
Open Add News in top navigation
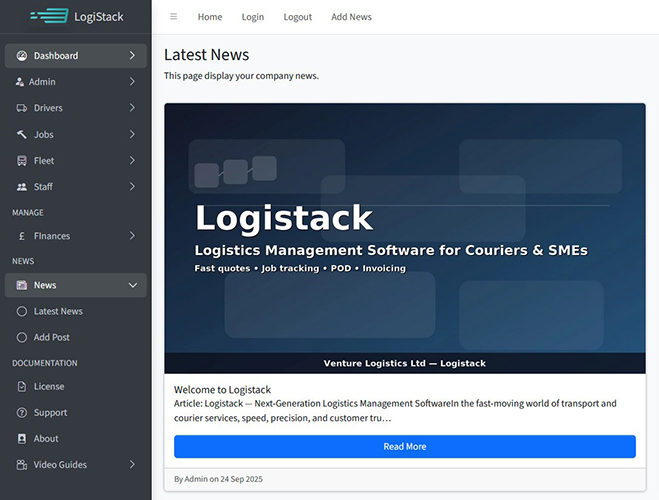click(351, 17)
